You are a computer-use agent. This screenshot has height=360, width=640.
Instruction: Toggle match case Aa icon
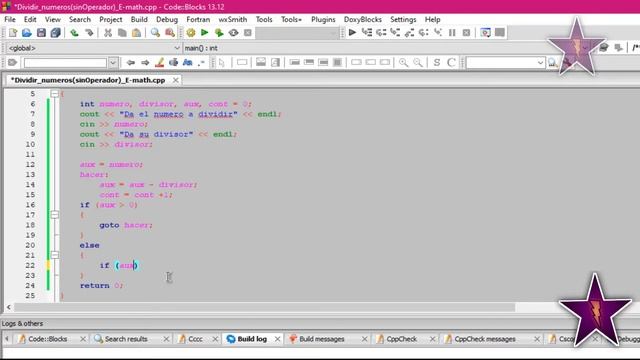pyautogui.click(x=187, y=62)
